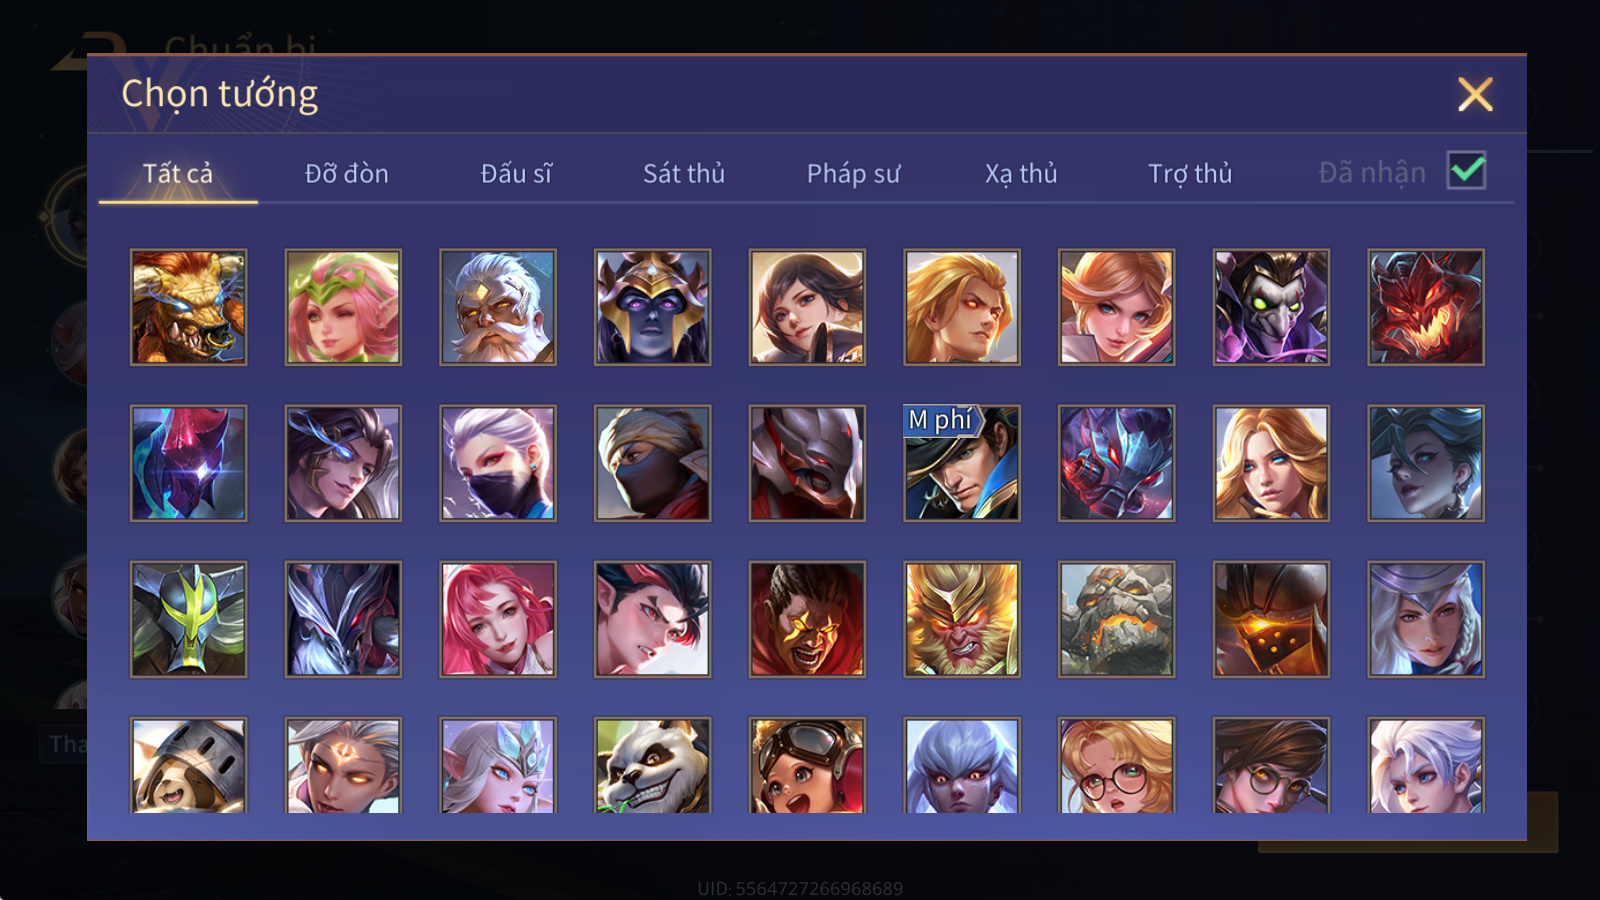Image resolution: width=1600 pixels, height=900 pixels.
Task: Go to the 'Đấu sĩ' tab
Action: (516, 174)
